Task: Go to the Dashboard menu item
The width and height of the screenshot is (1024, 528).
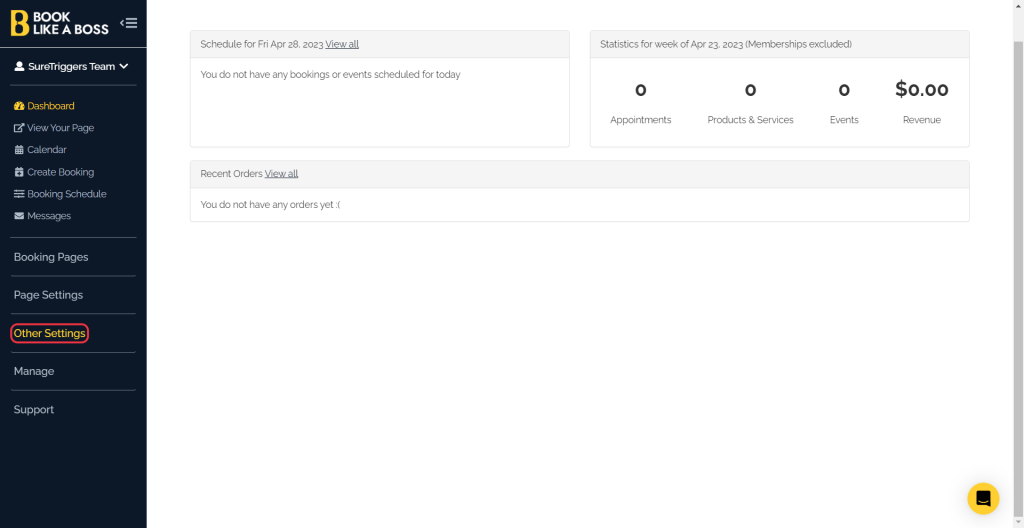Action: [51, 106]
